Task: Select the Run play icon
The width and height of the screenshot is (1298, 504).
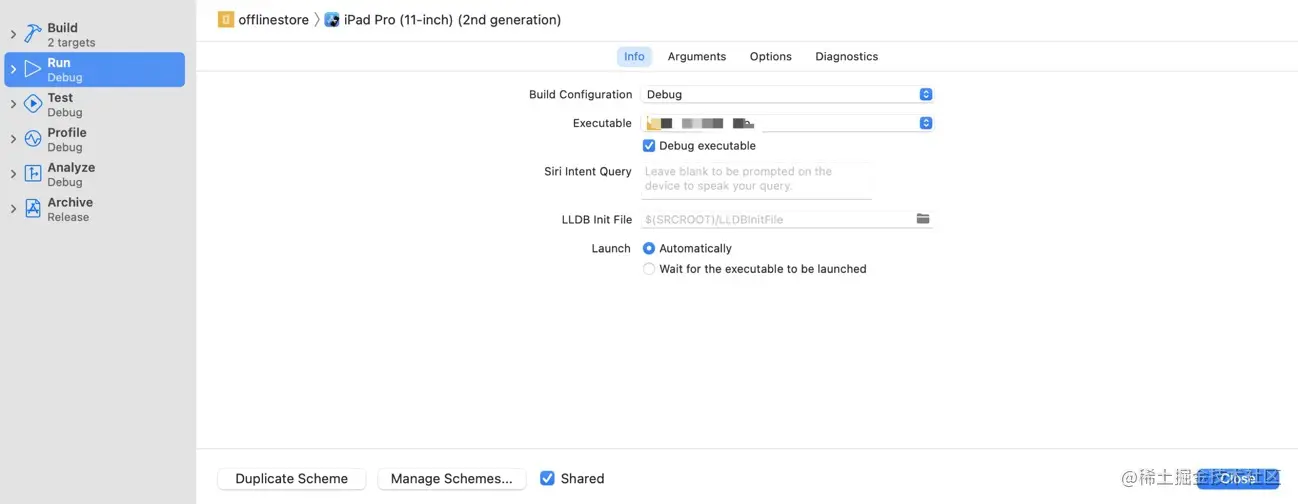Action: pyautogui.click(x=33, y=70)
